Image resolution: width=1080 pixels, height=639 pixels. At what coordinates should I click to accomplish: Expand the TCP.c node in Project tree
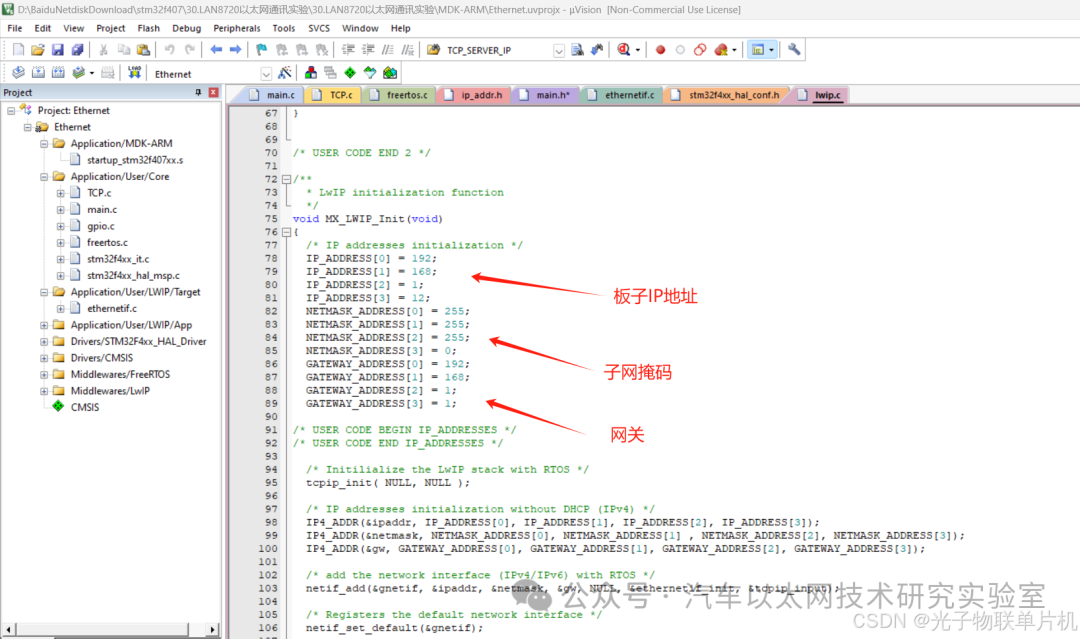point(60,192)
